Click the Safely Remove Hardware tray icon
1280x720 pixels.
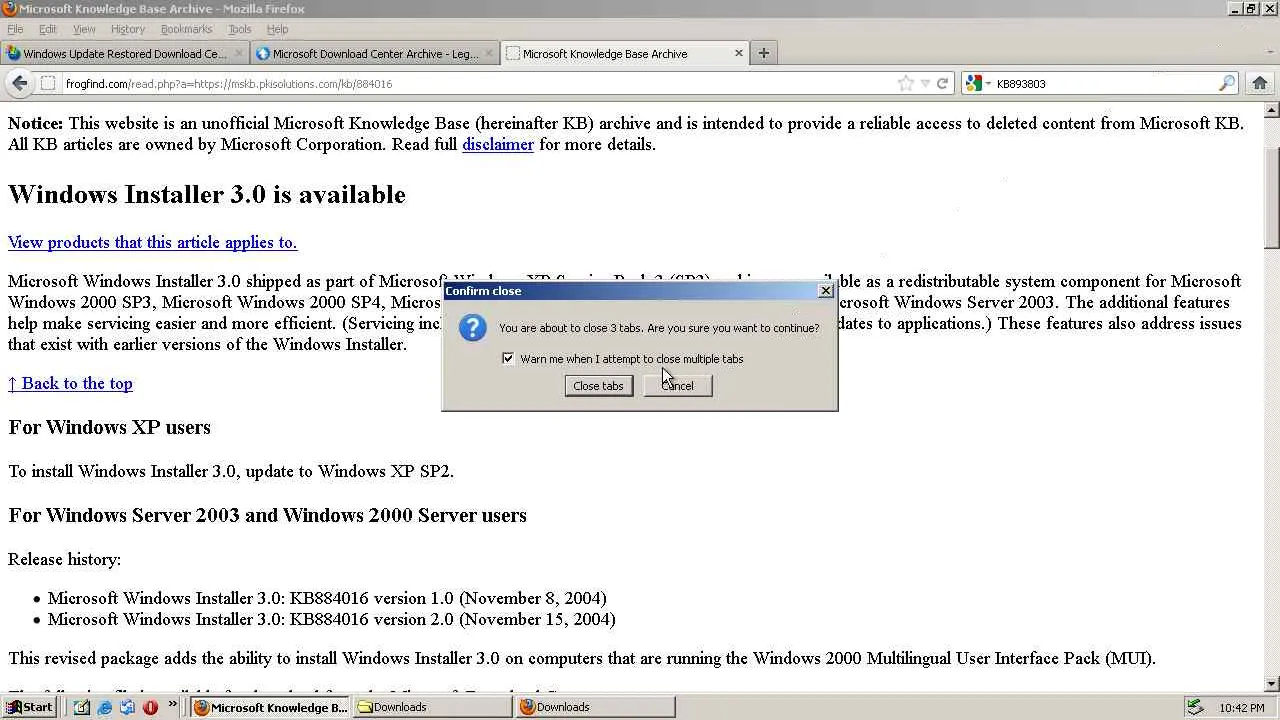point(1194,707)
